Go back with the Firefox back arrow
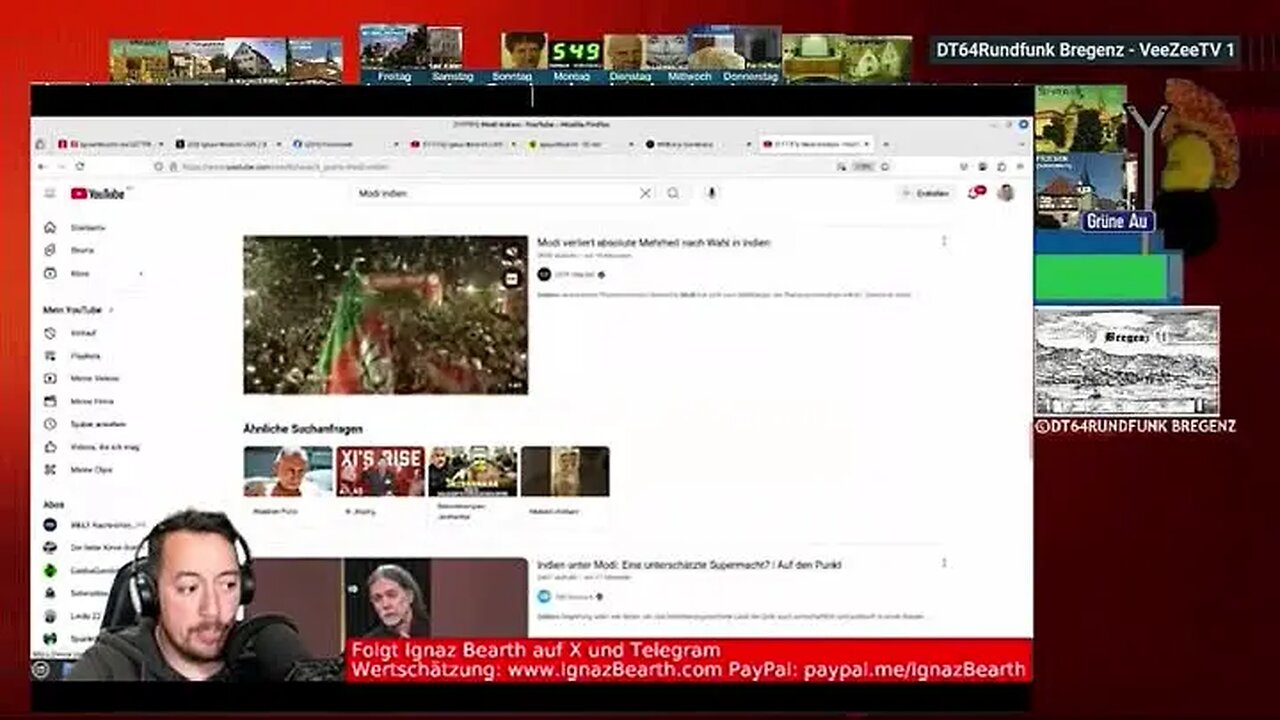Image resolution: width=1280 pixels, height=720 pixels. (x=42, y=167)
